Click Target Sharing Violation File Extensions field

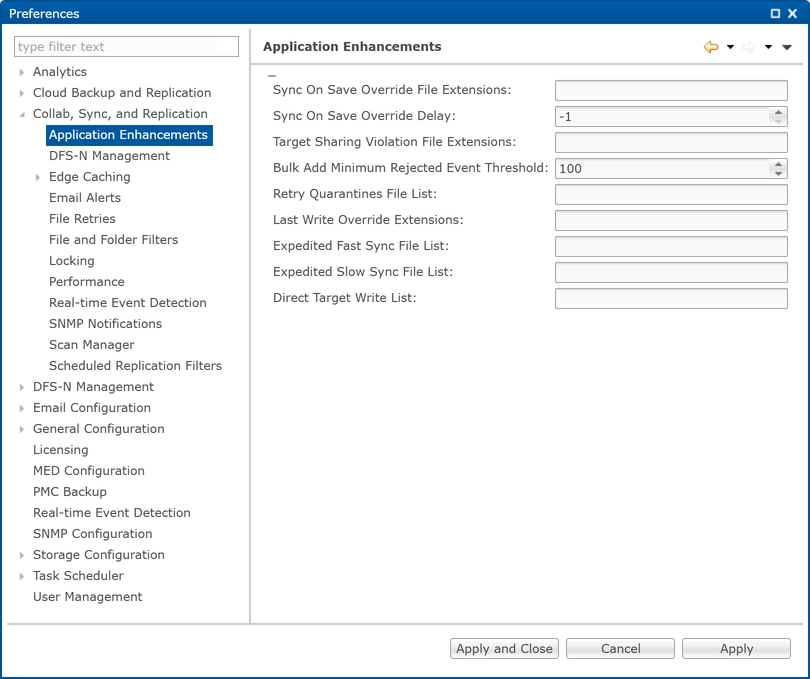(x=671, y=143)
